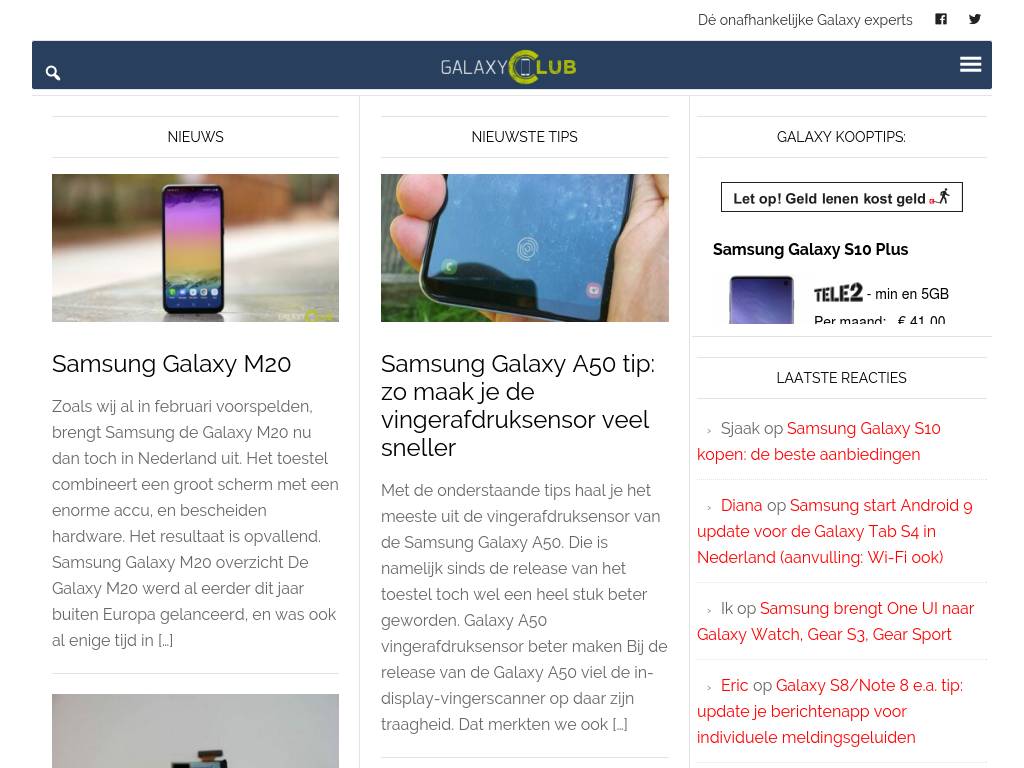Open the Galaxy A50 tip headline
The height and width of the screenshot is (768, 1024).
tap(518, 406)
